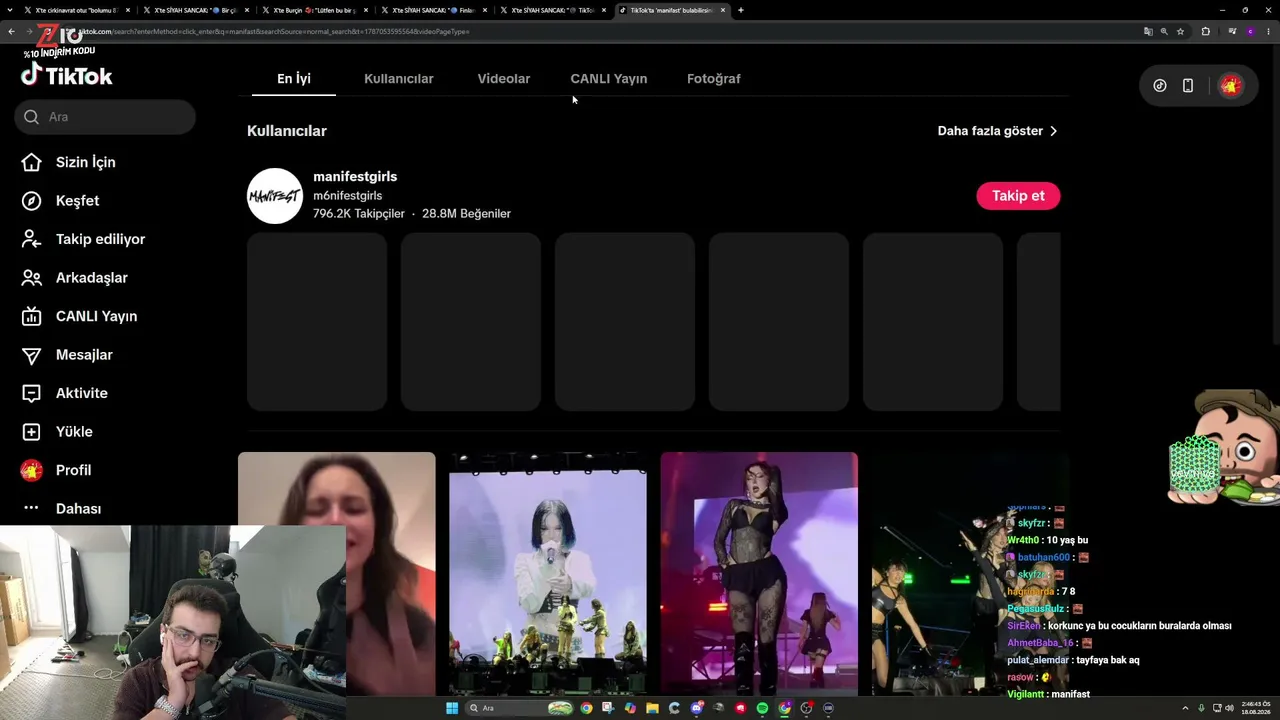The height and width of the screenshot is (720, 1280).
Task: Open Aktivite notifications
Action: 64,393
